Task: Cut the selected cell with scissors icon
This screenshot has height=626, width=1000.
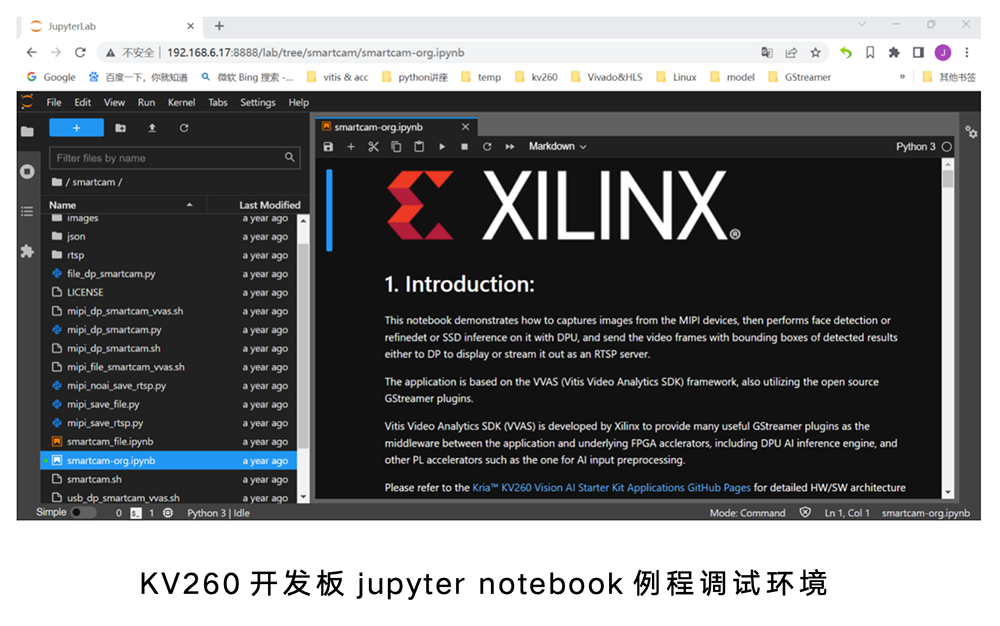Action: click(x=374, y=146)
